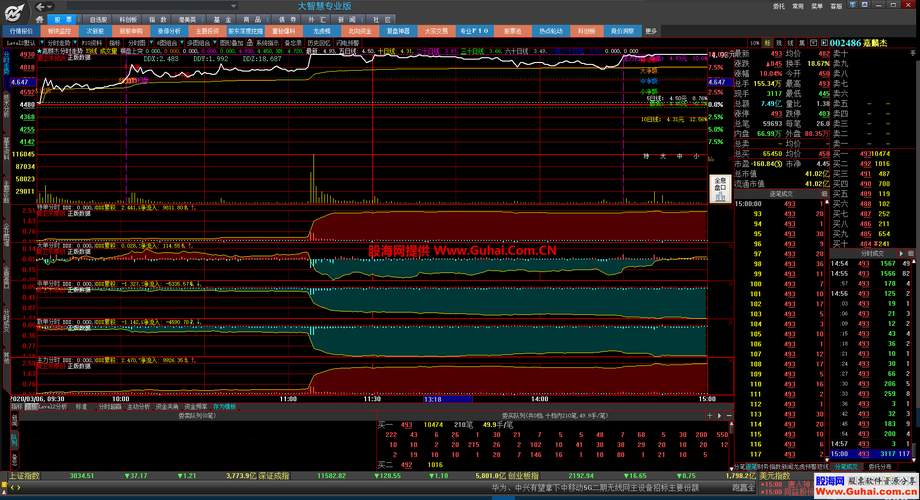Click the yellow note icon at bottom-left
Image resolution: width=920 pixels, height=500 pixels.
click(x=4, y=487)
